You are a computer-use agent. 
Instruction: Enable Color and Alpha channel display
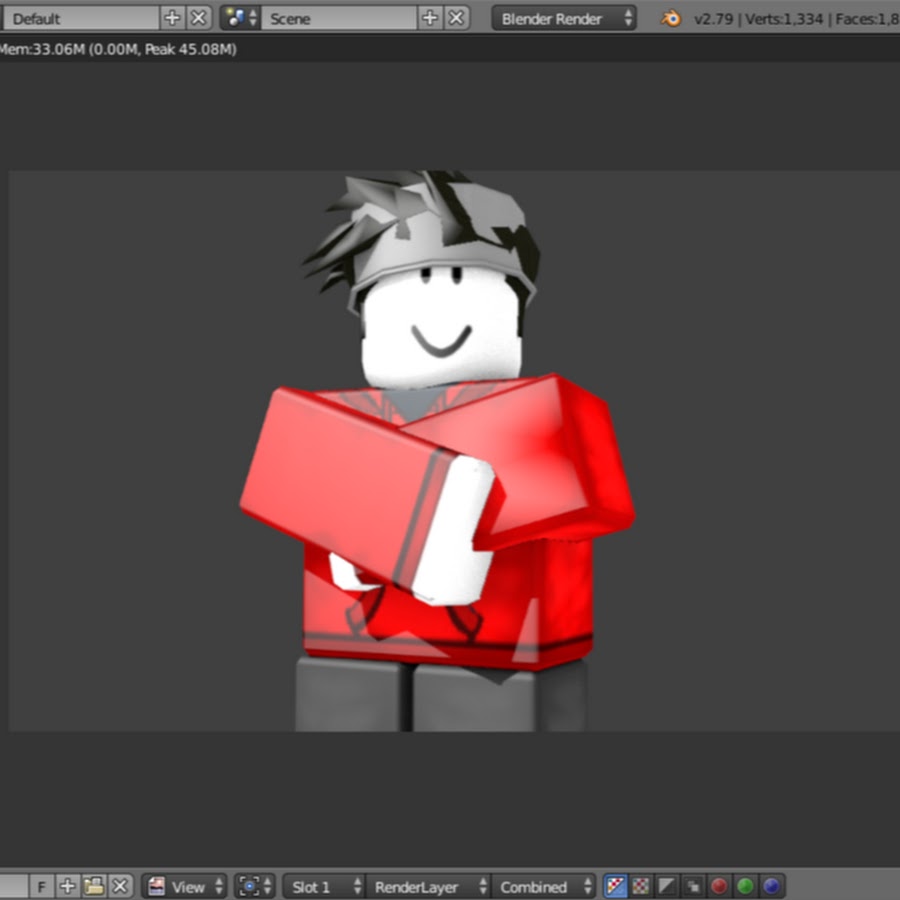(616, 886)
